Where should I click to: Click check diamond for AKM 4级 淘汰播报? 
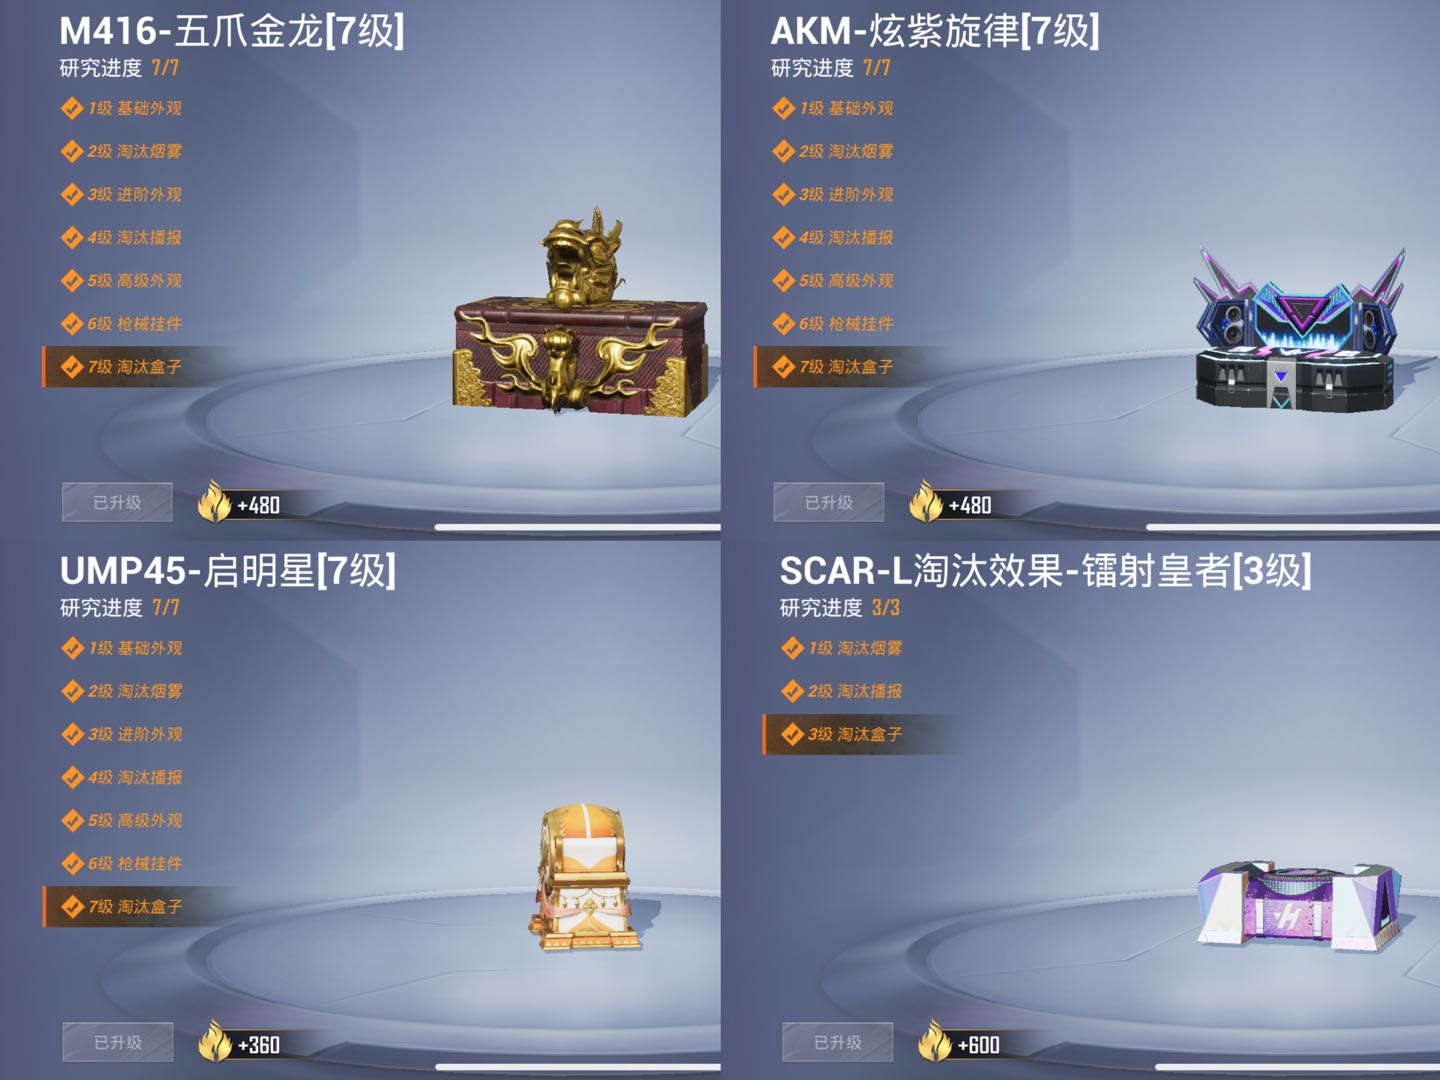(x=784, y=237)
